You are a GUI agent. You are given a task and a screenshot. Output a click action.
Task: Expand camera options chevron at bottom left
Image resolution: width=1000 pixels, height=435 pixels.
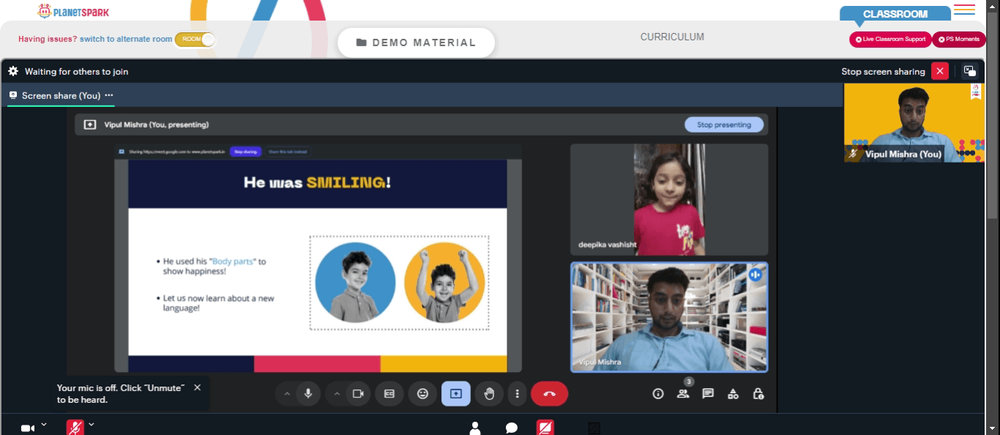pyautogui.click(x=43, y=424)
